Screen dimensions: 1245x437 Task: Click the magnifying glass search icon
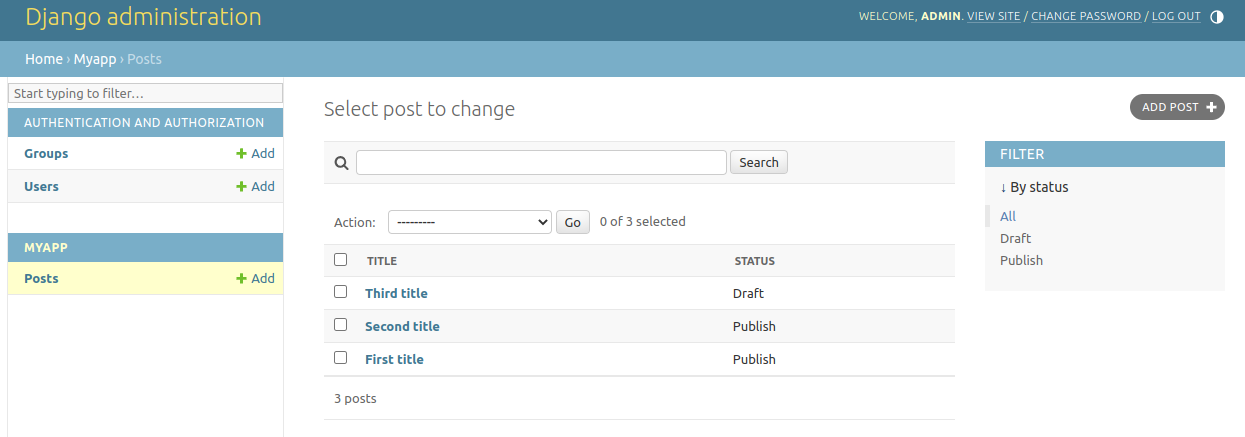coord(341,163)
